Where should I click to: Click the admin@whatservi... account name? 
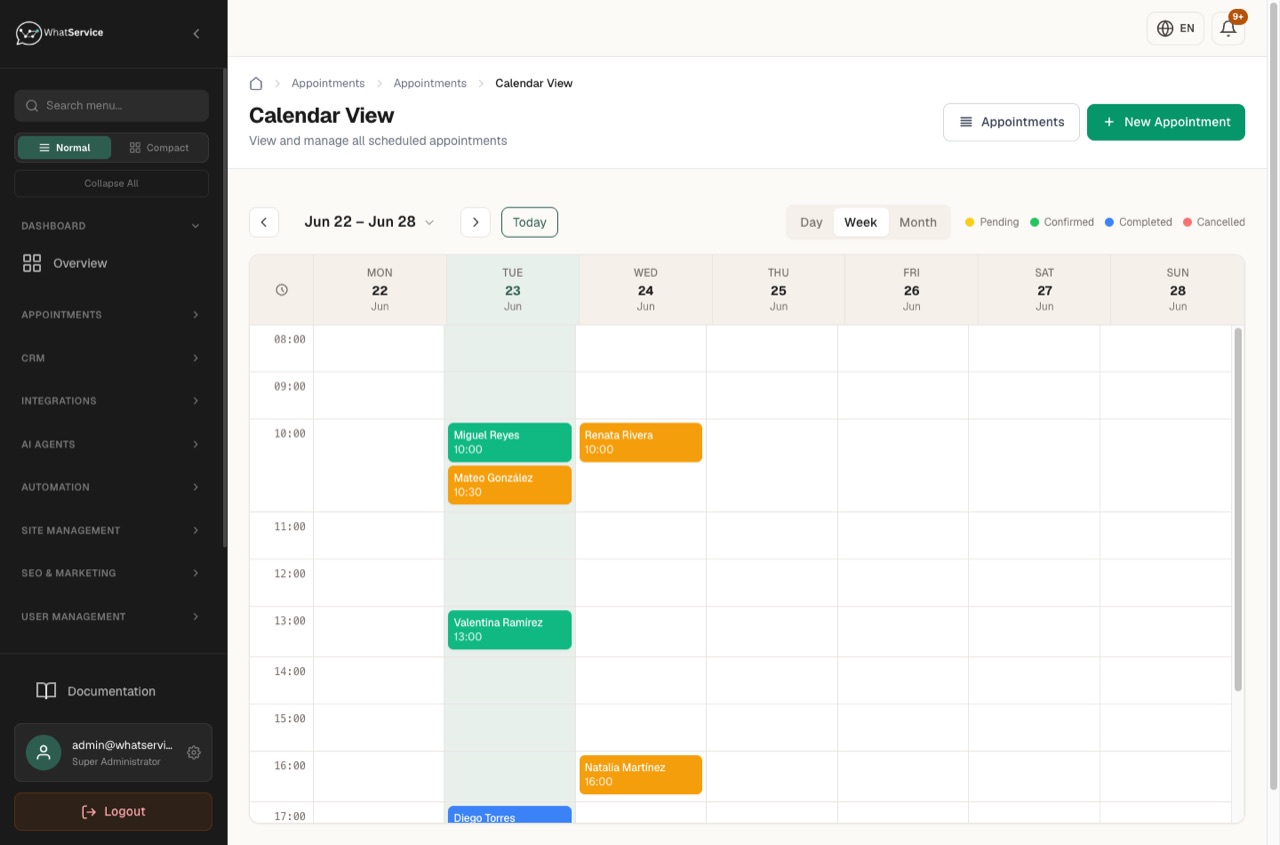[122, 745]
